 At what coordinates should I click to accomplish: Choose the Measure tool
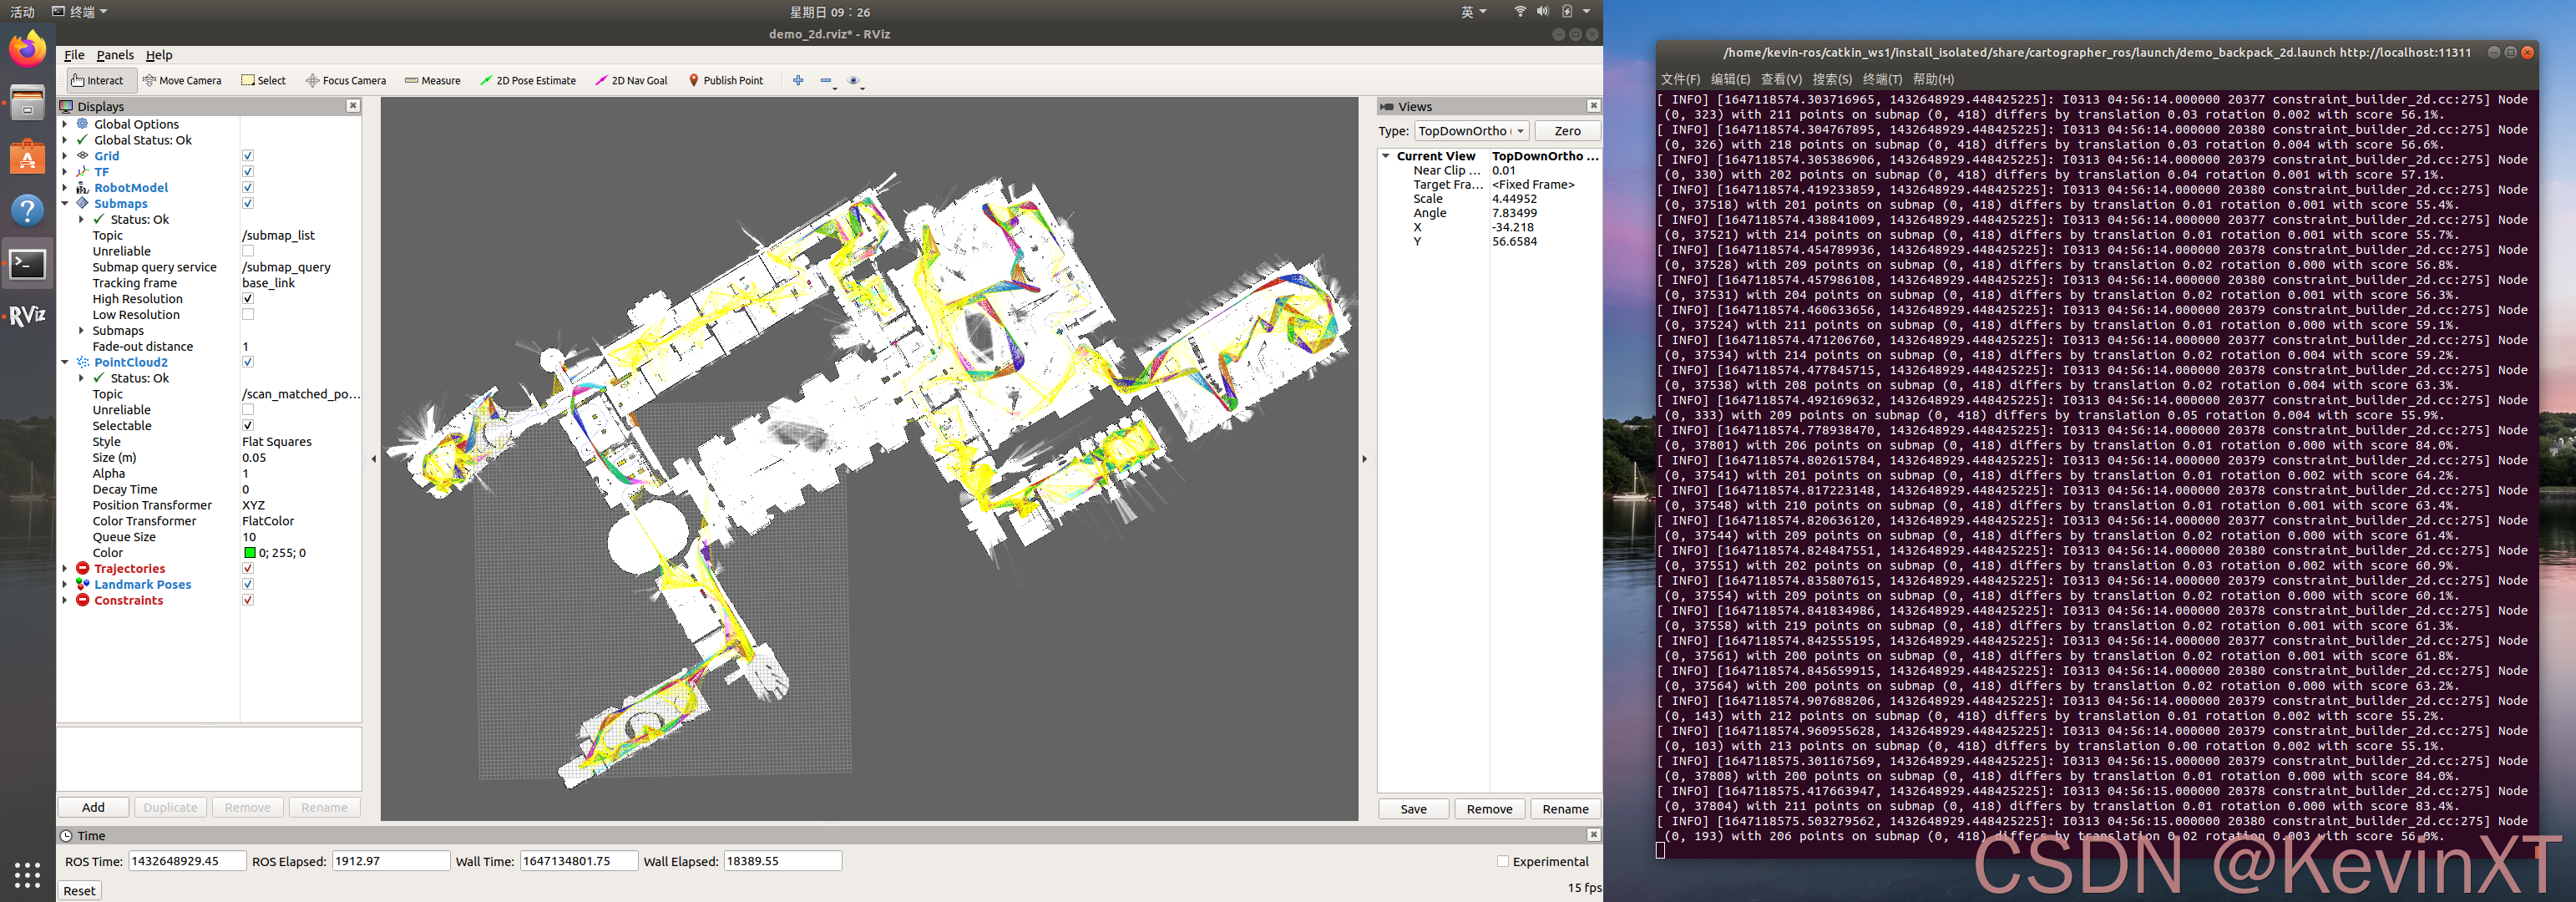click(433, 81)
